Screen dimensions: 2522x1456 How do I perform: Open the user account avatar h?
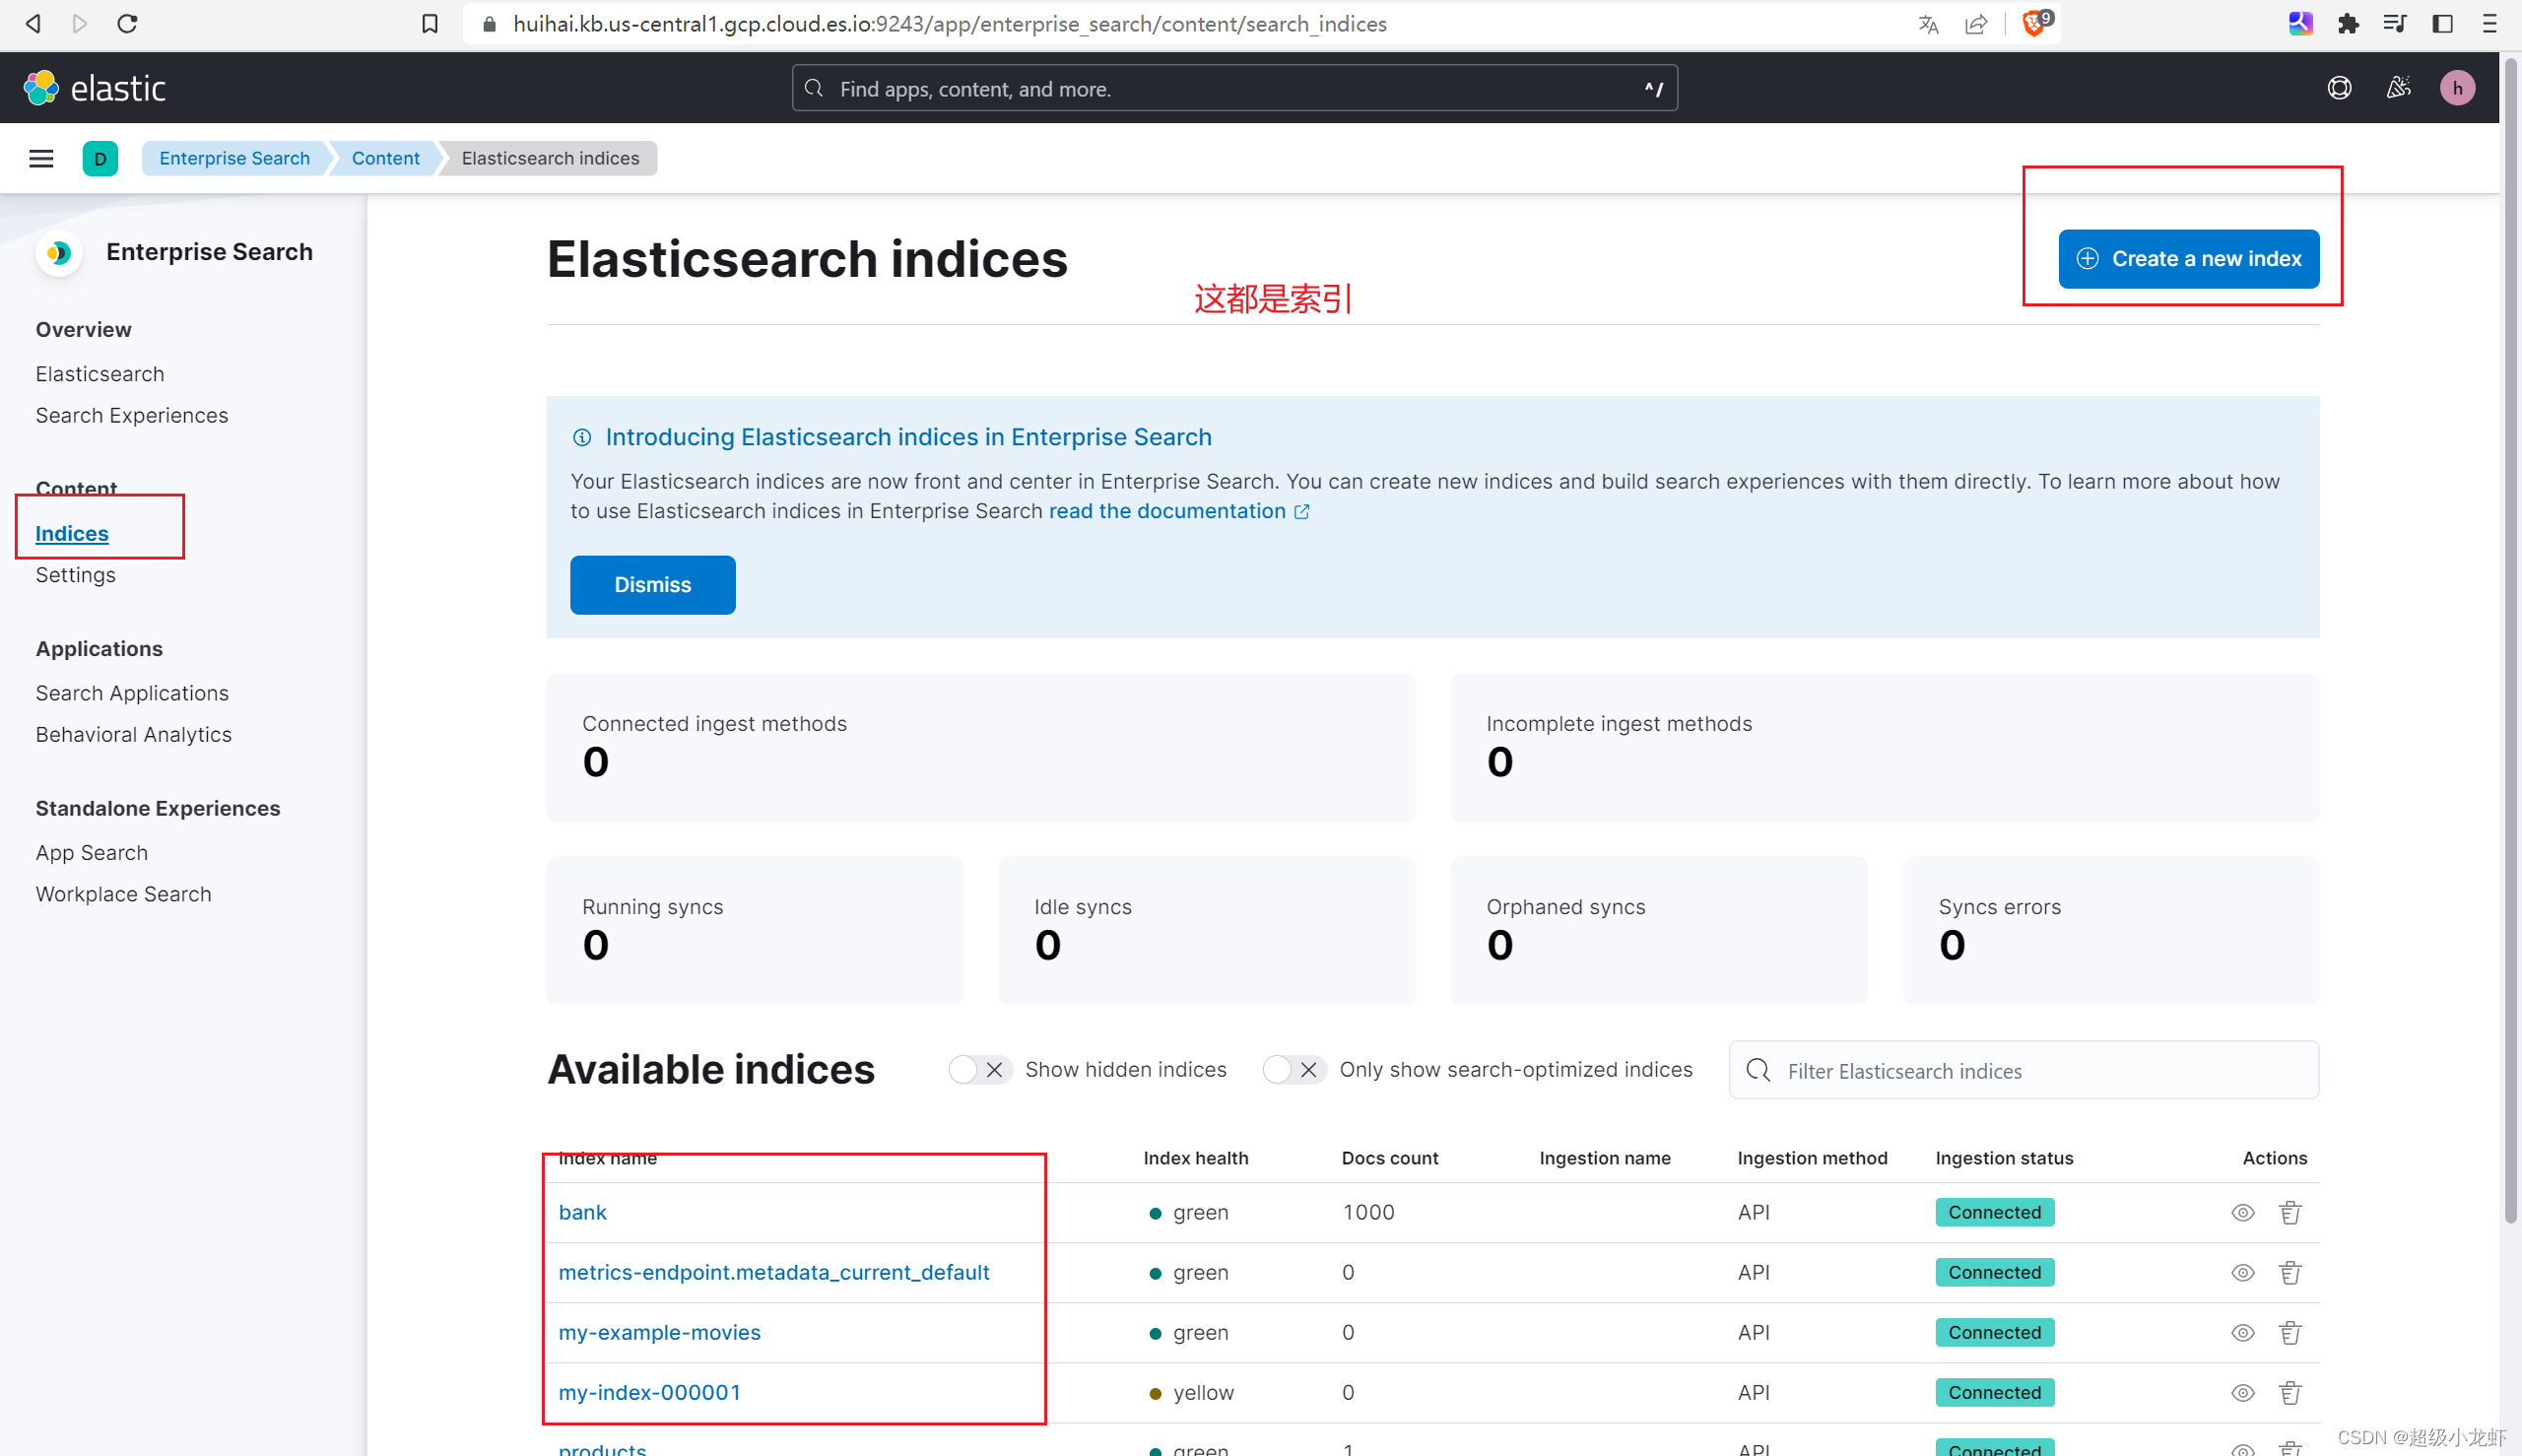point(2457,88)
